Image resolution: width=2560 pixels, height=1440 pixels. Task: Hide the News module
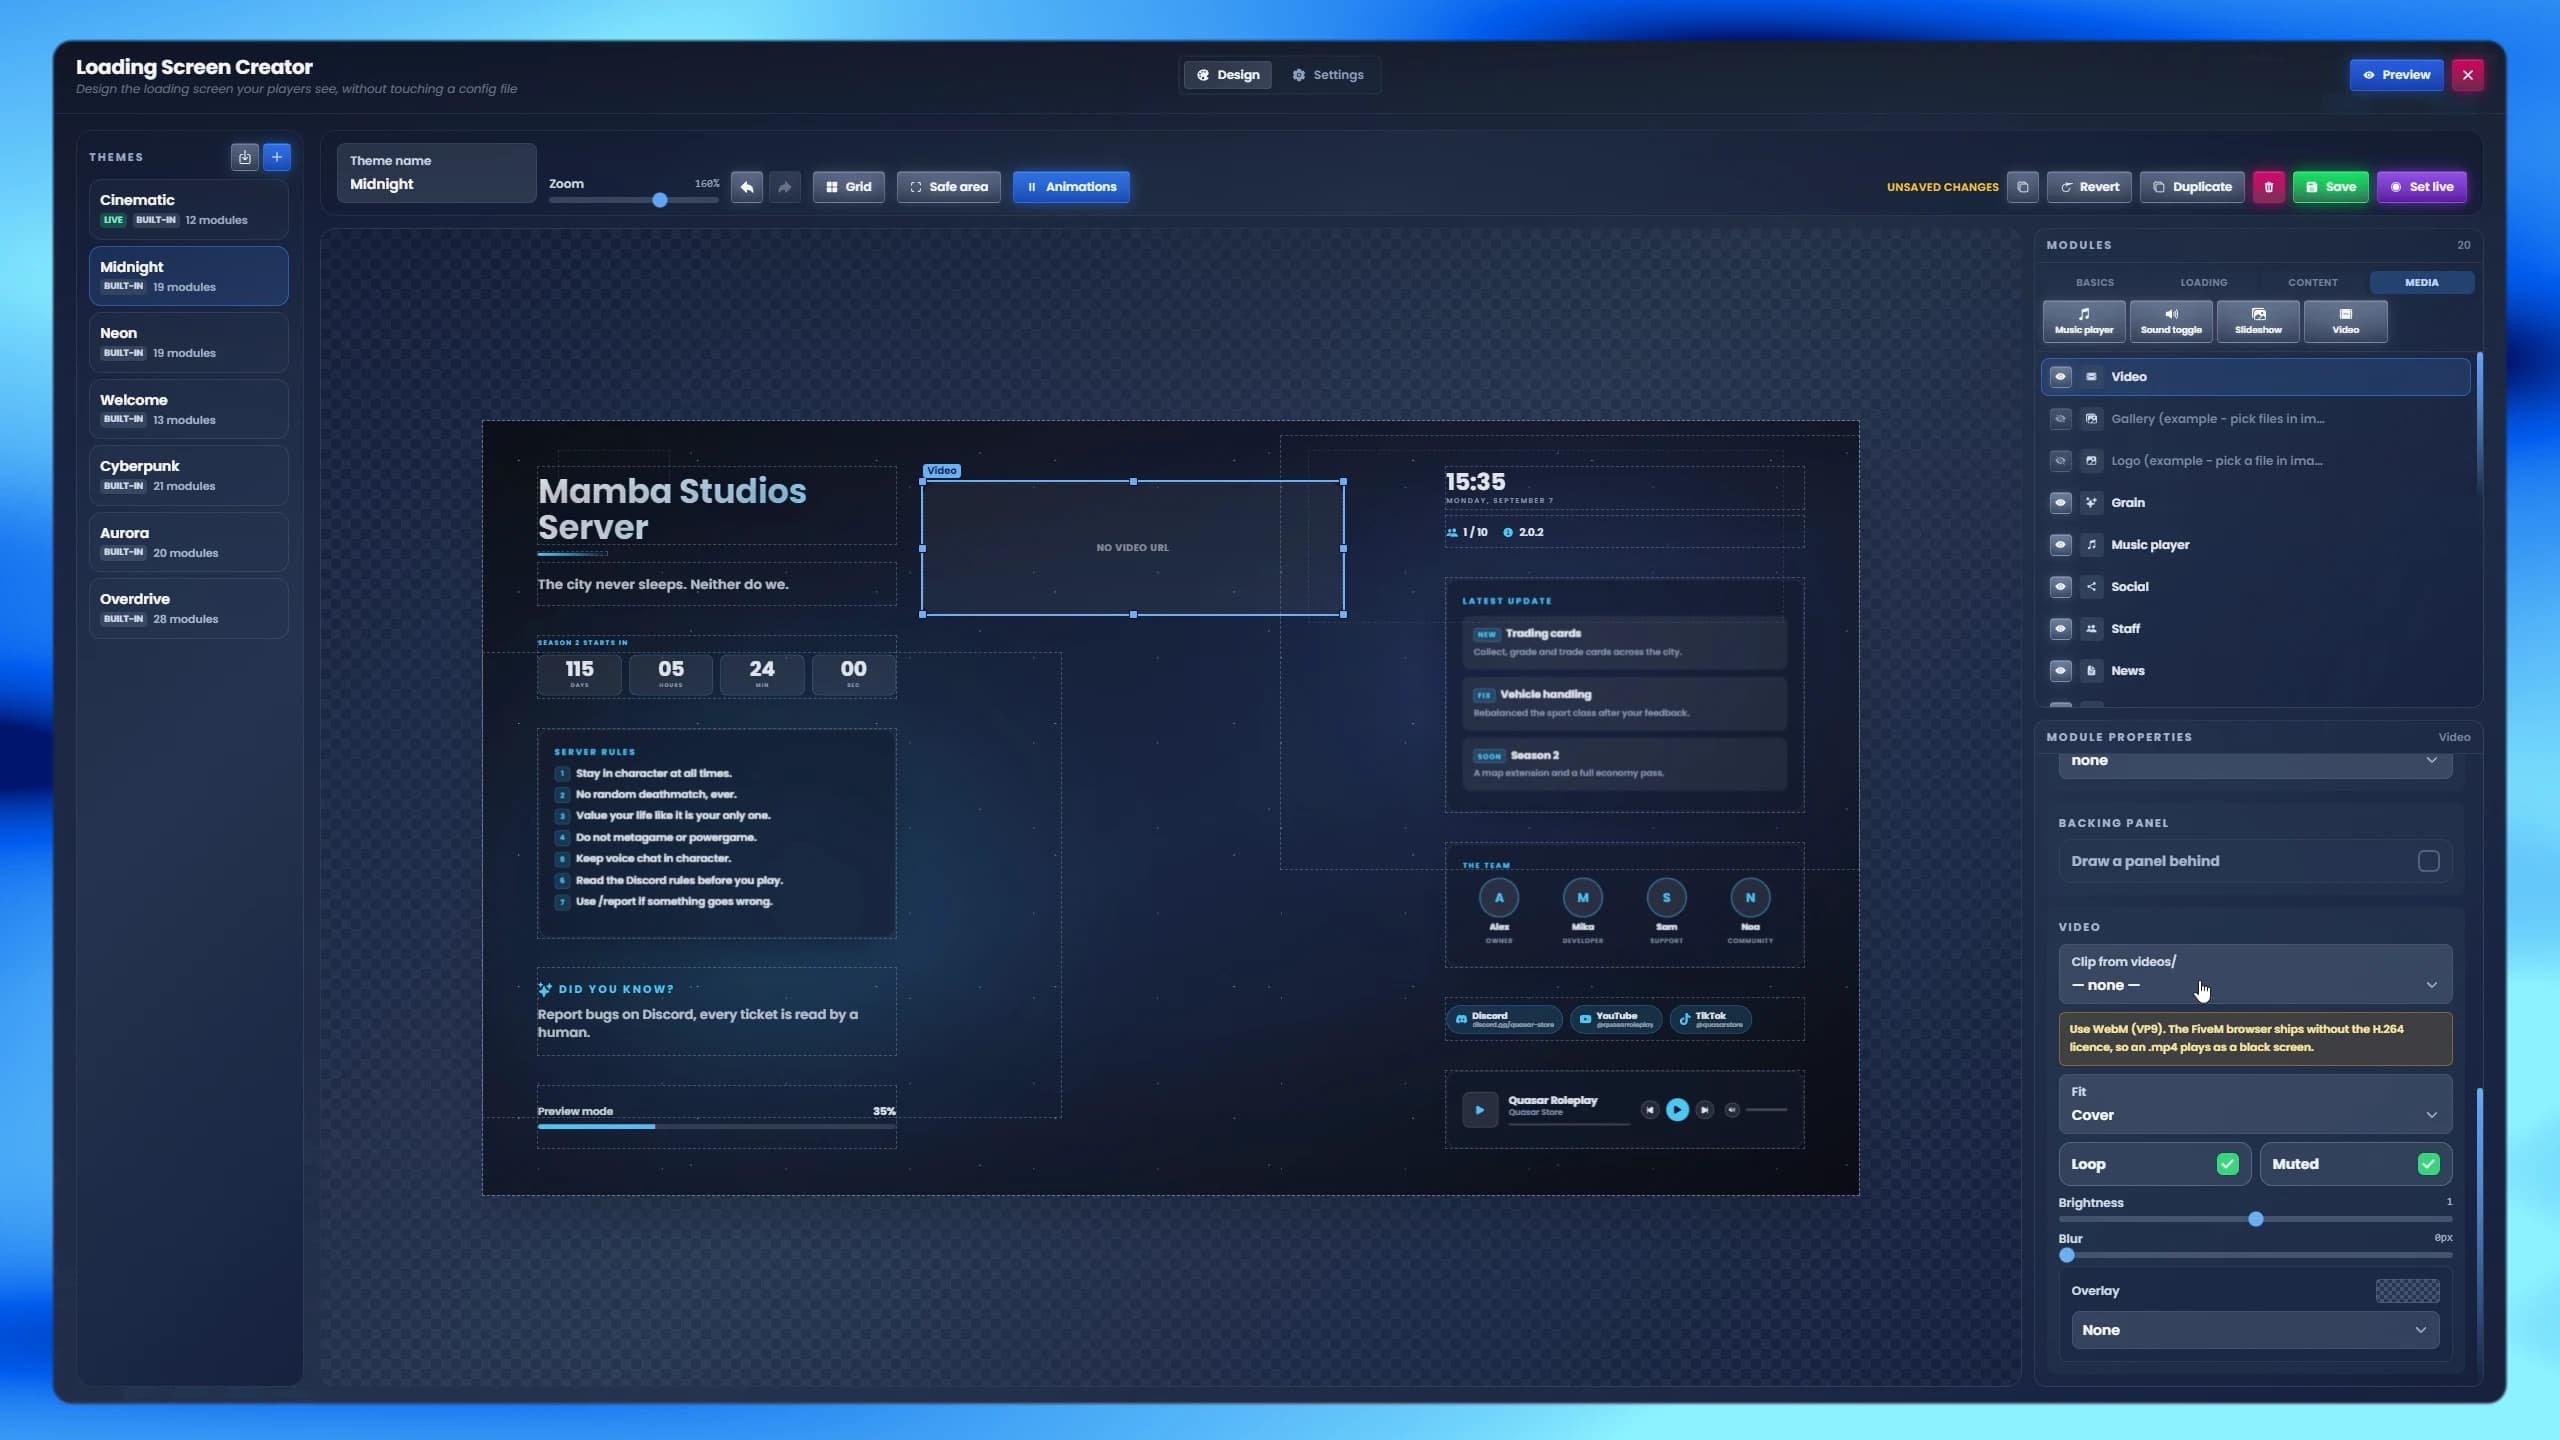click(2060, 671)
